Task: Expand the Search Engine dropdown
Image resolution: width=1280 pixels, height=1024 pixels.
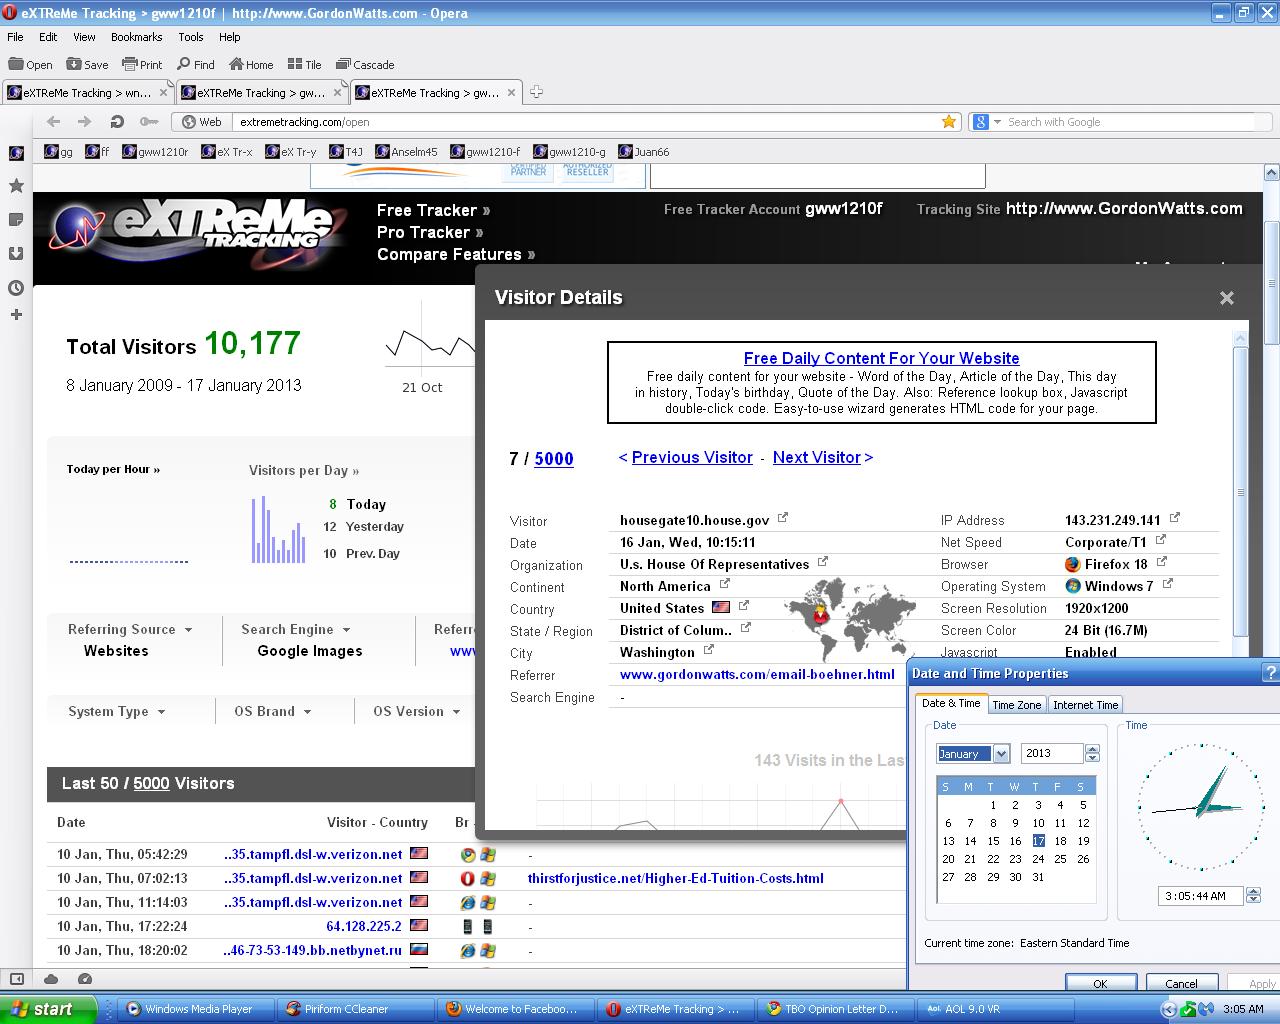Action: coord(347,630)
